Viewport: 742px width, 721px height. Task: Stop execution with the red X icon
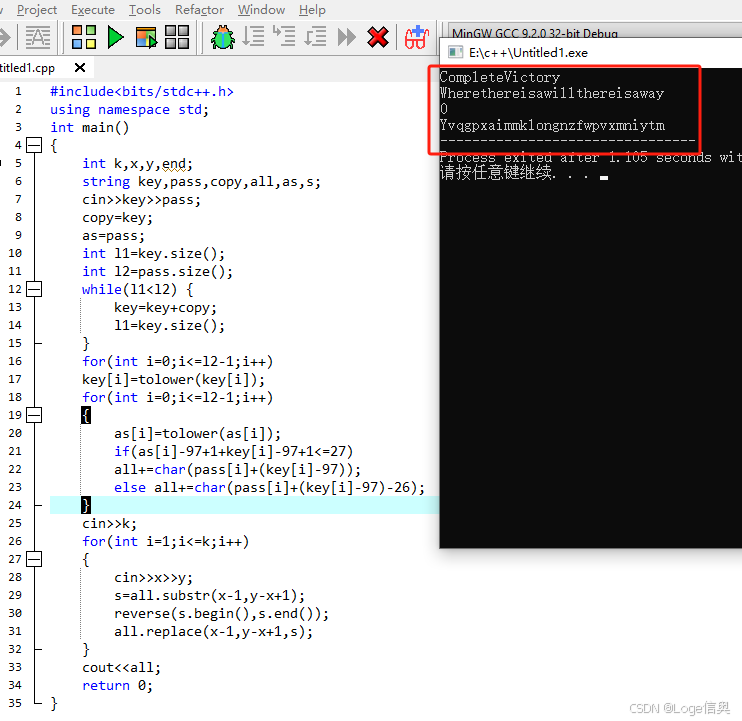378,37
